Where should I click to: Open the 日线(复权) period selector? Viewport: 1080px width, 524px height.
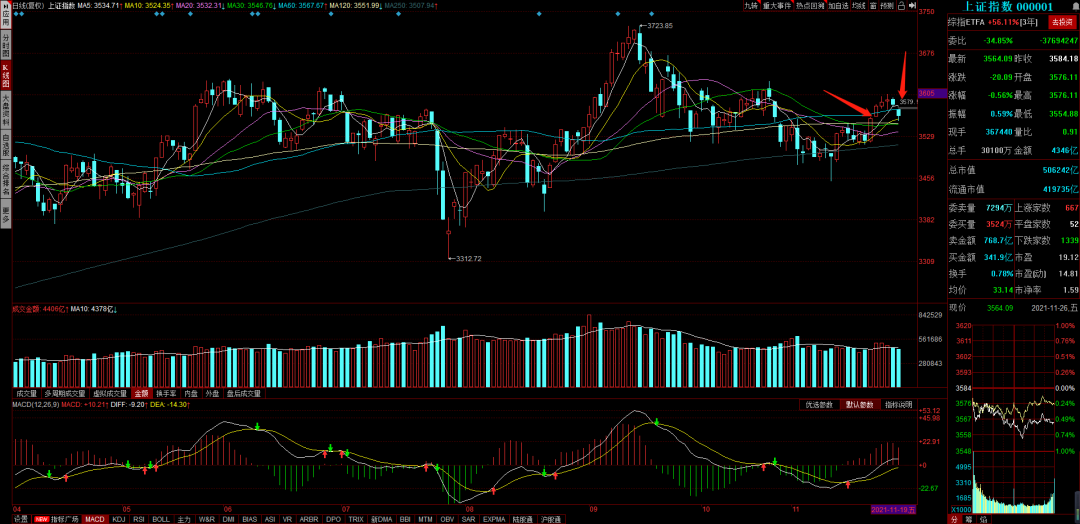28,6
